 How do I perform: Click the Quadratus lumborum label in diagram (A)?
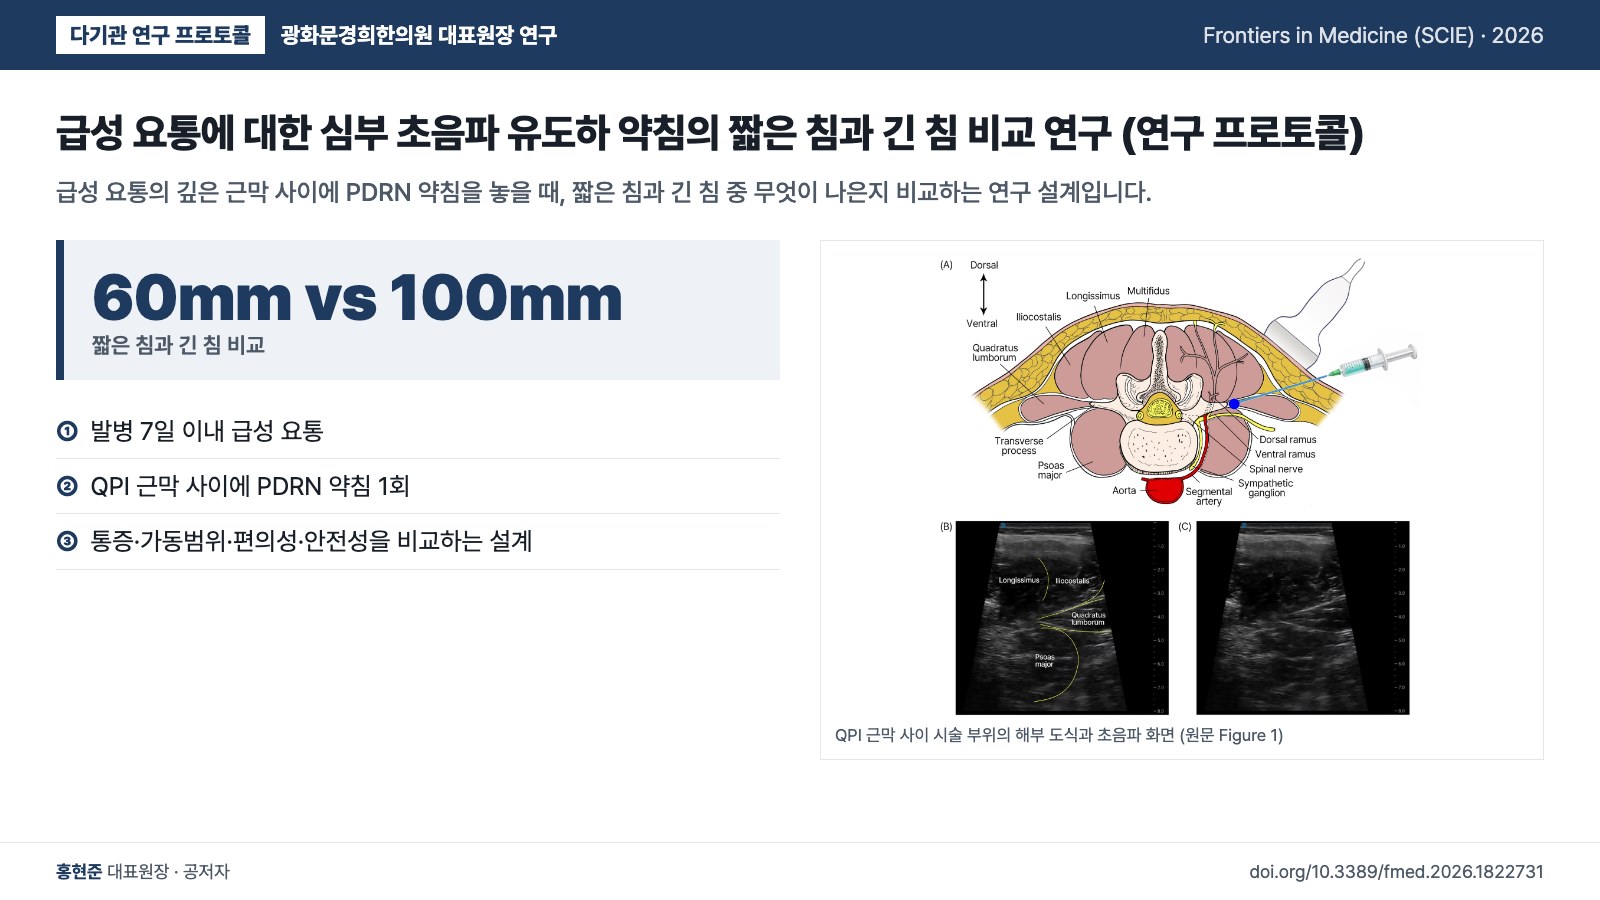point(995,353)
